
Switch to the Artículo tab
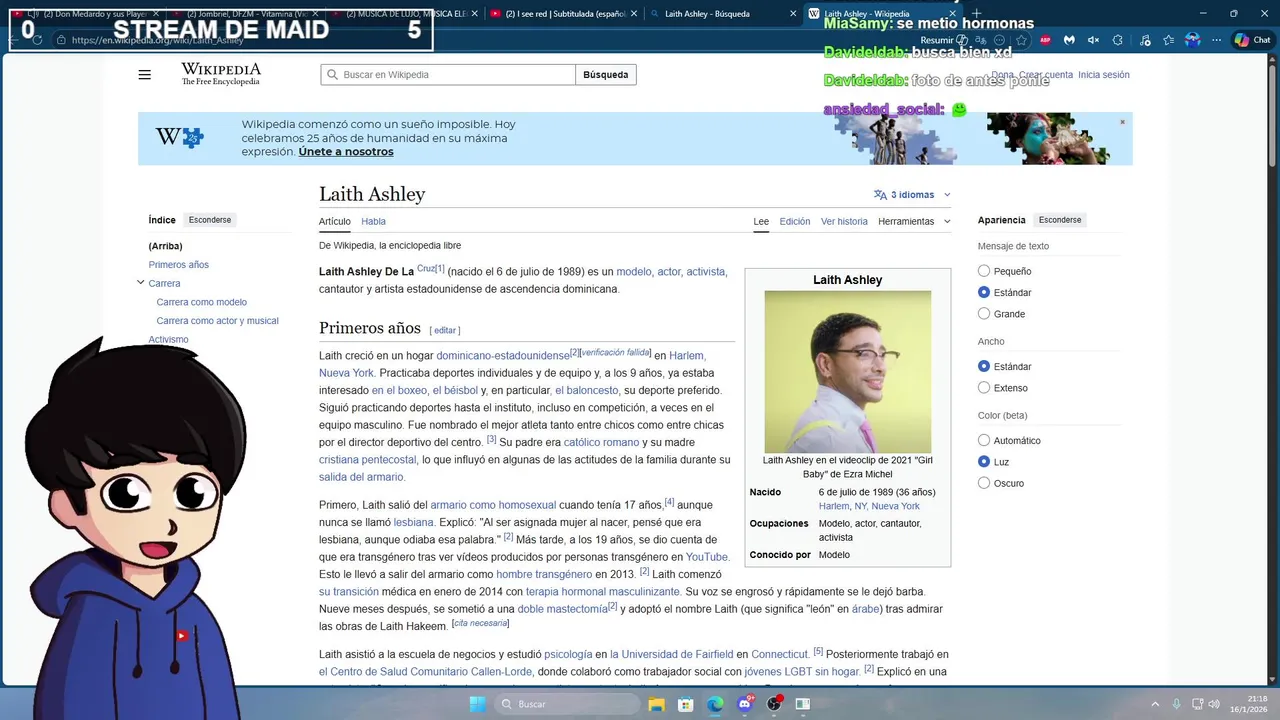coord(335,221)
